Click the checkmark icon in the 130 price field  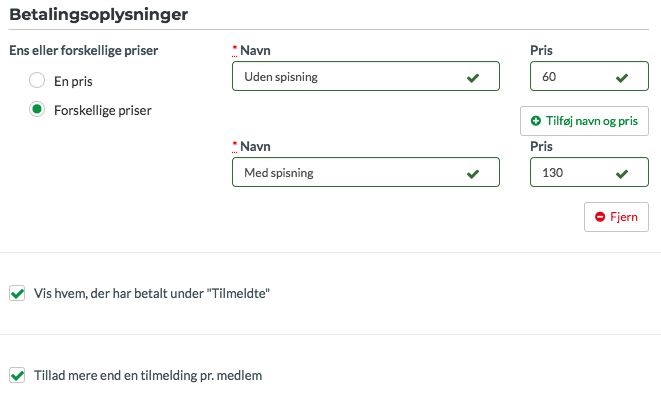(x=622, y=174)
